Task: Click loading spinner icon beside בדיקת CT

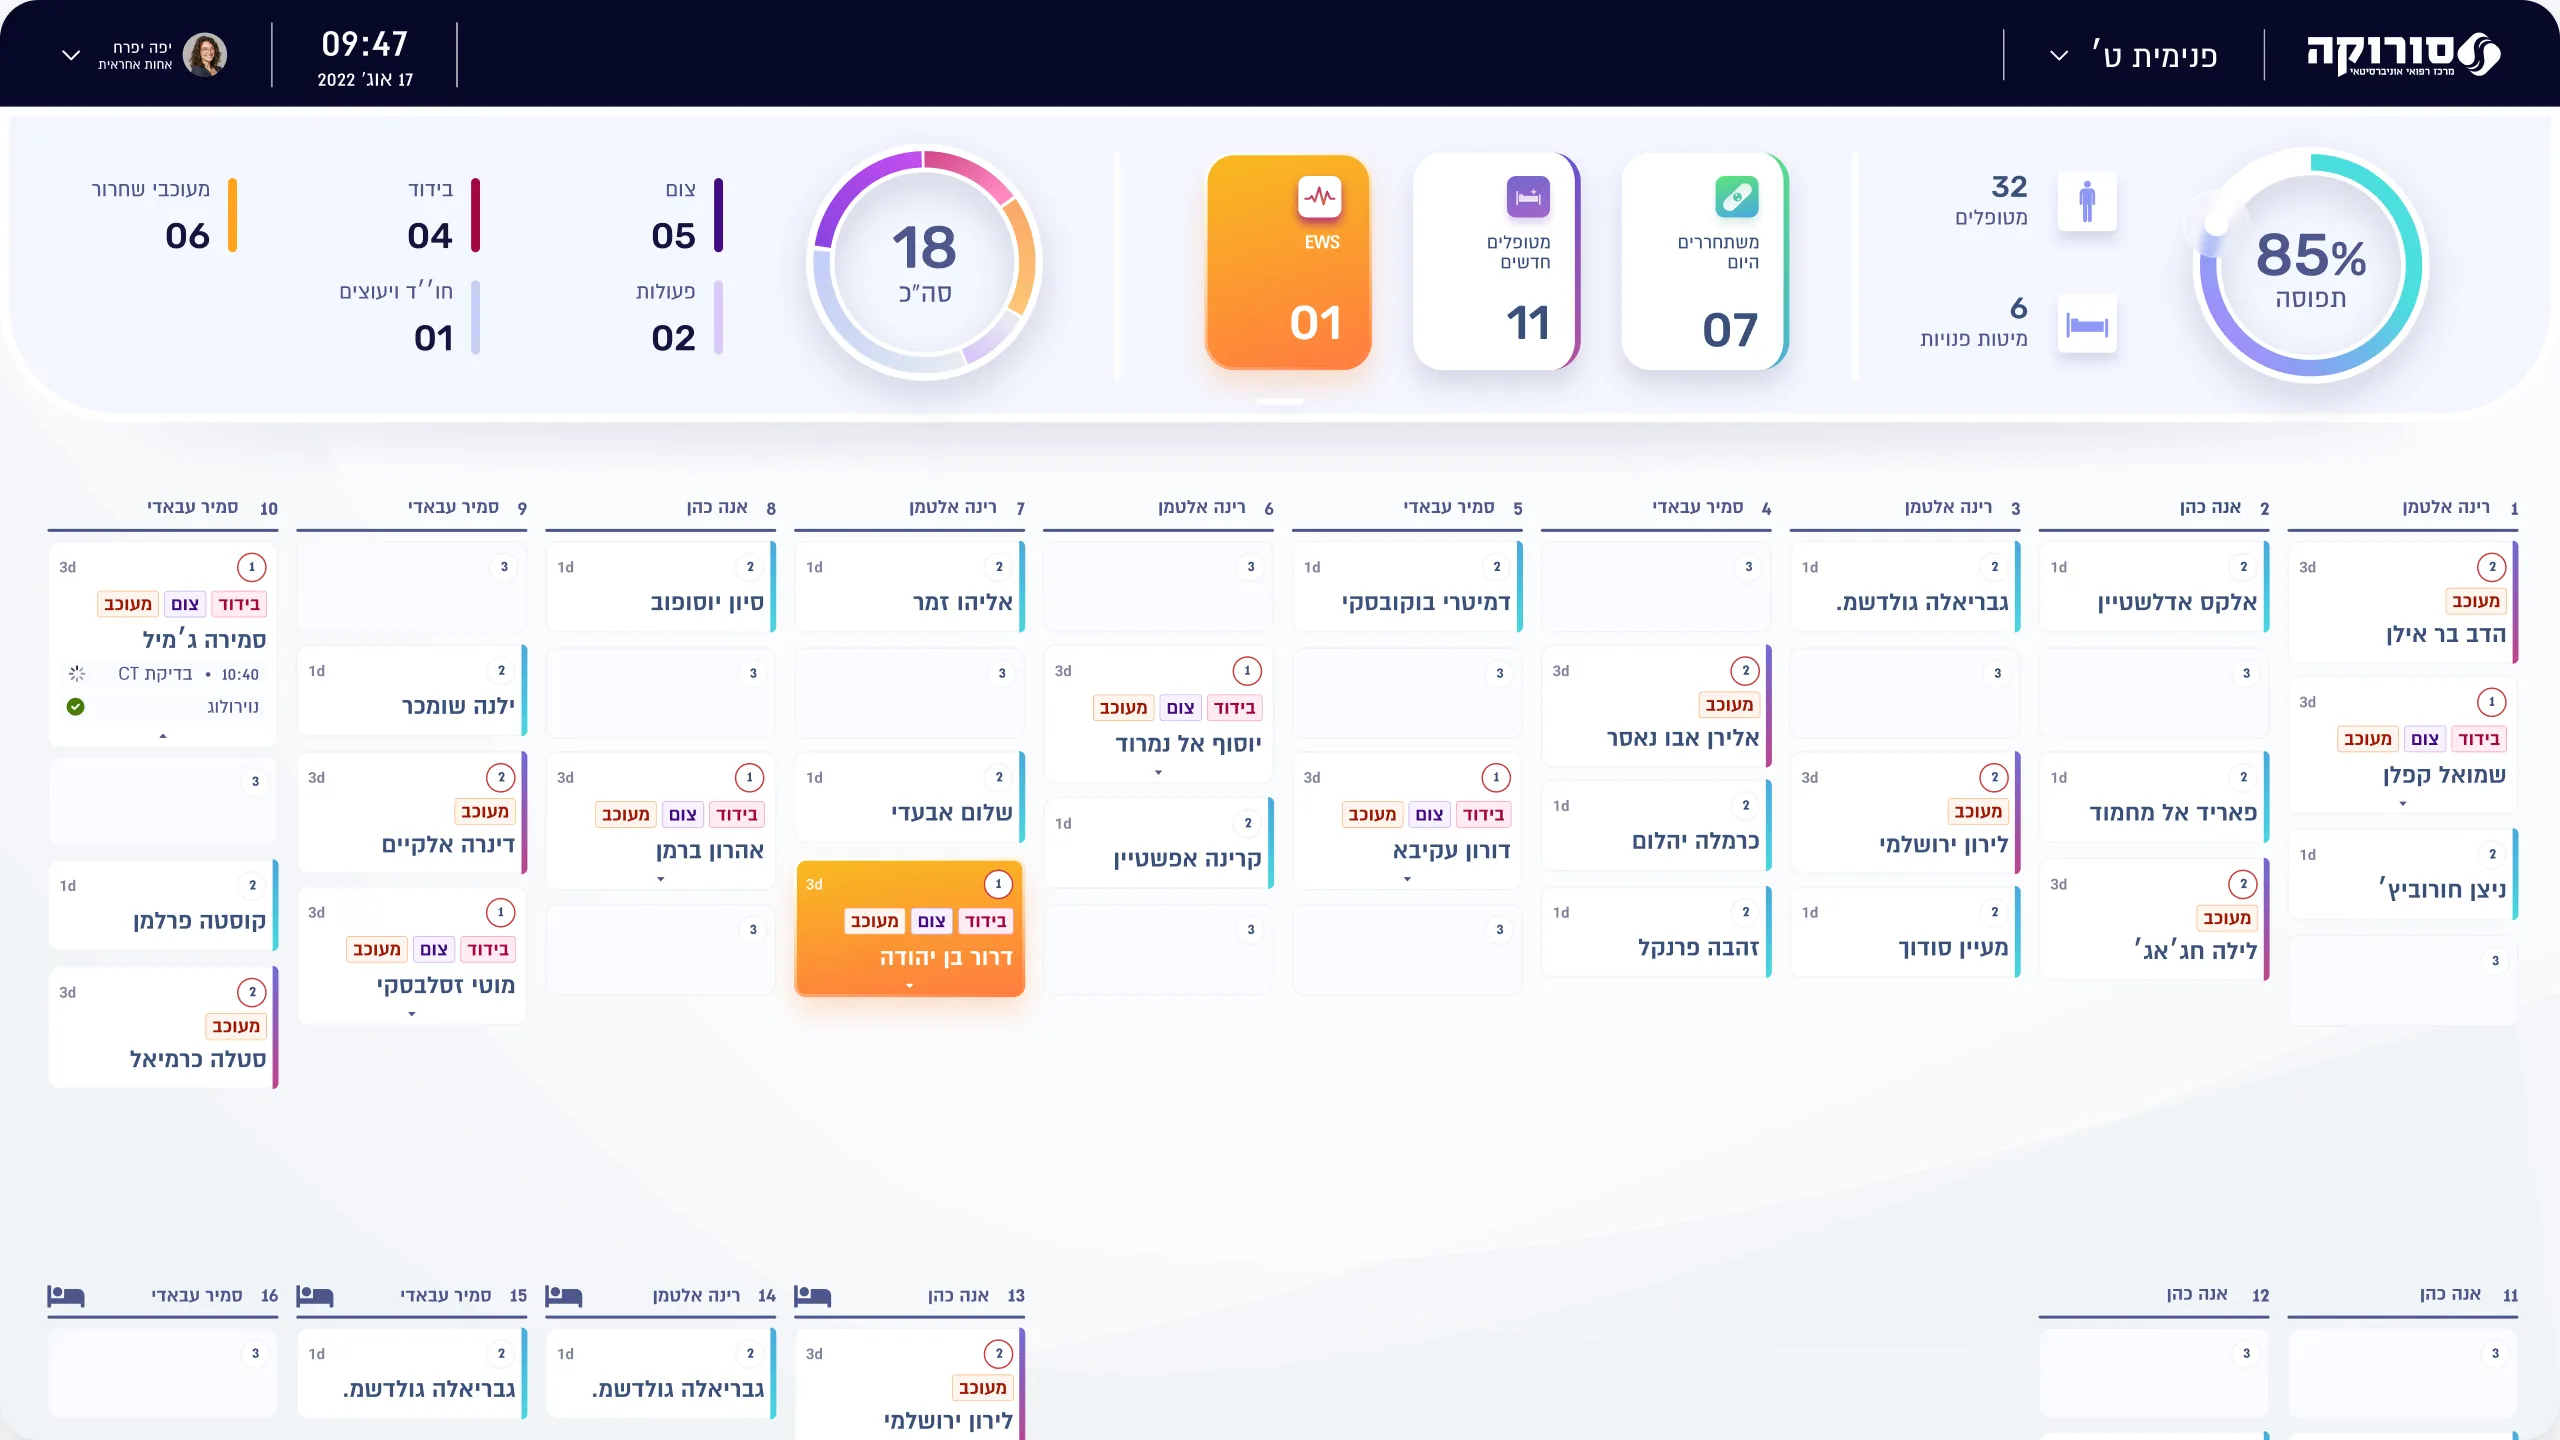Action: click(x=77, y=674)
